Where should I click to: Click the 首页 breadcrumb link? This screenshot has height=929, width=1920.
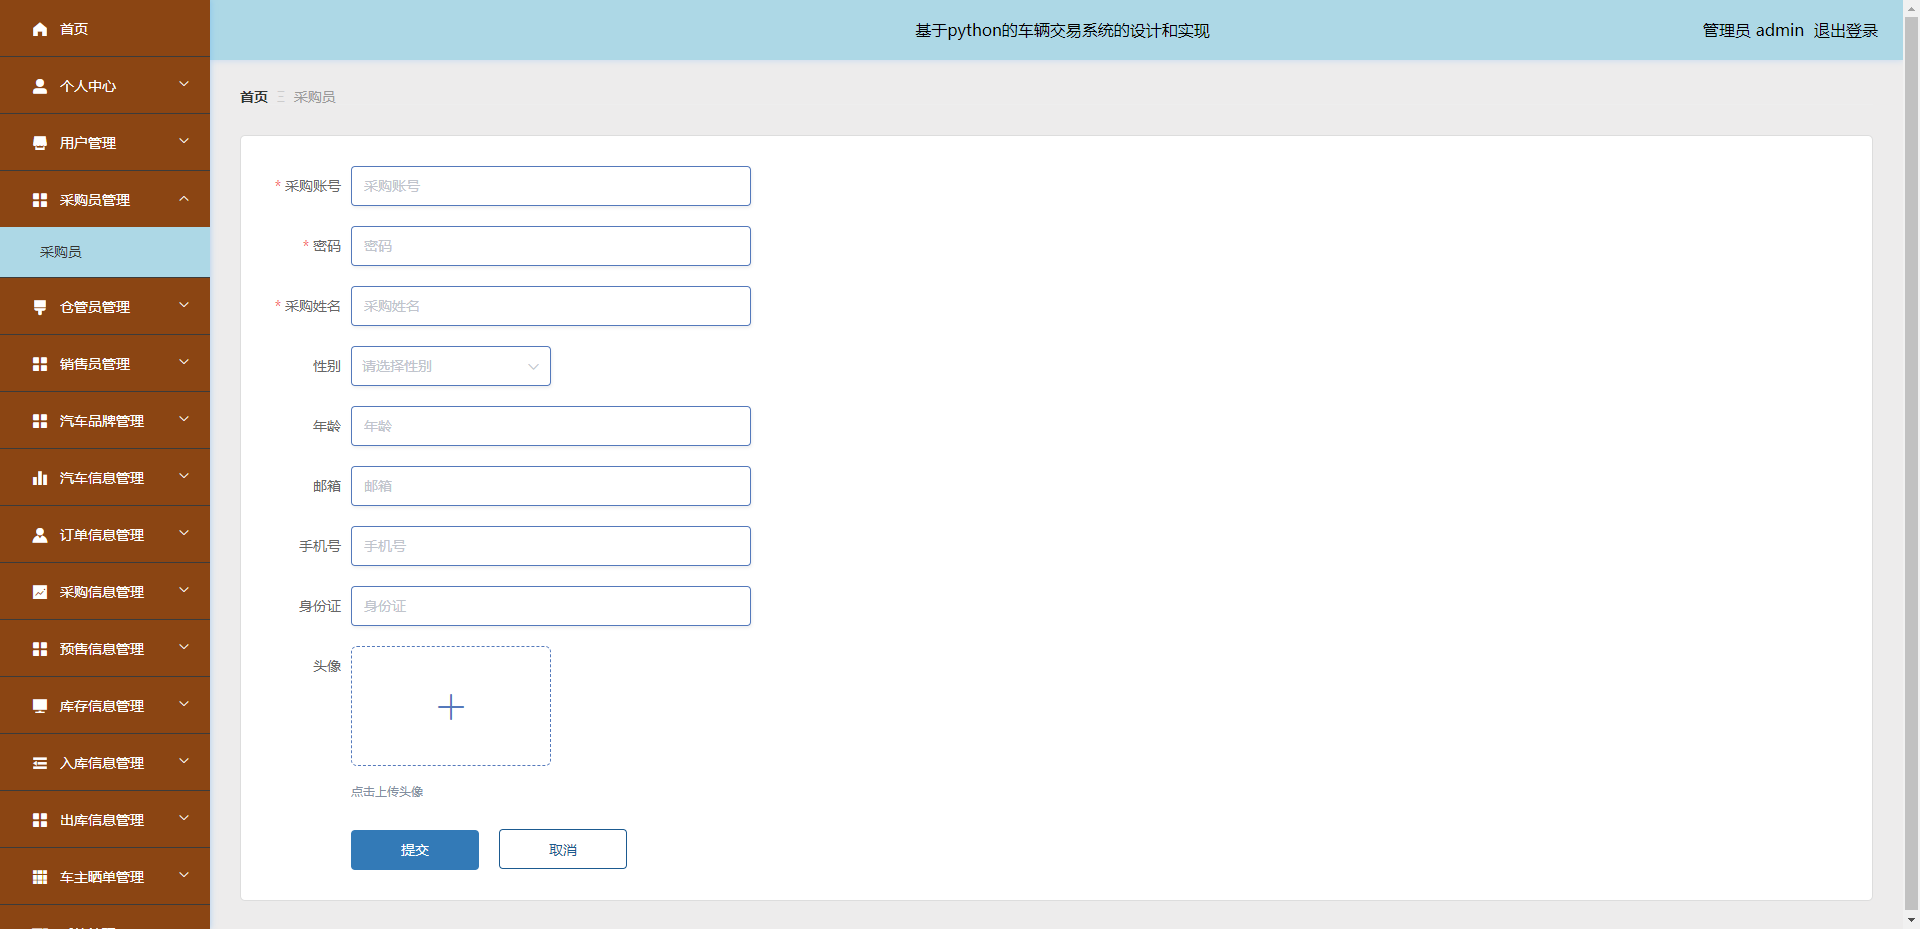click(254, 97)
